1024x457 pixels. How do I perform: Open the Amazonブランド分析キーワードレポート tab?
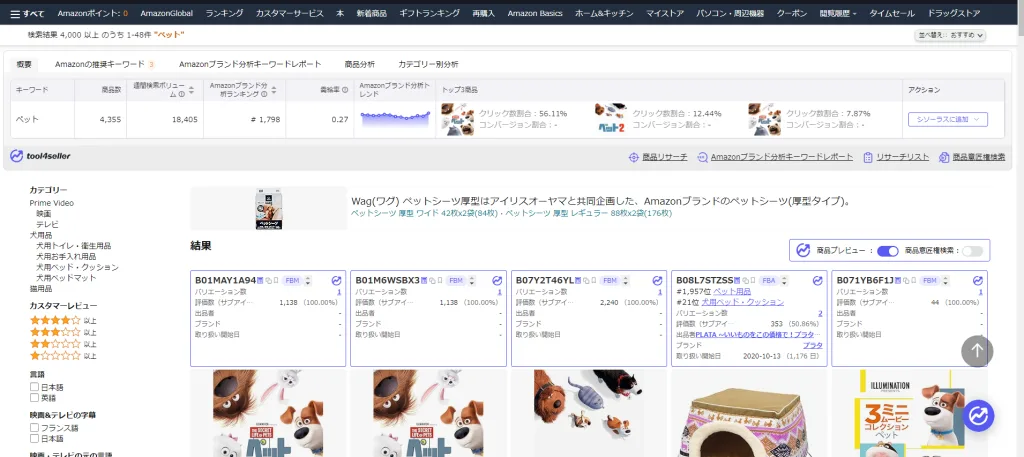pos(250,64)
